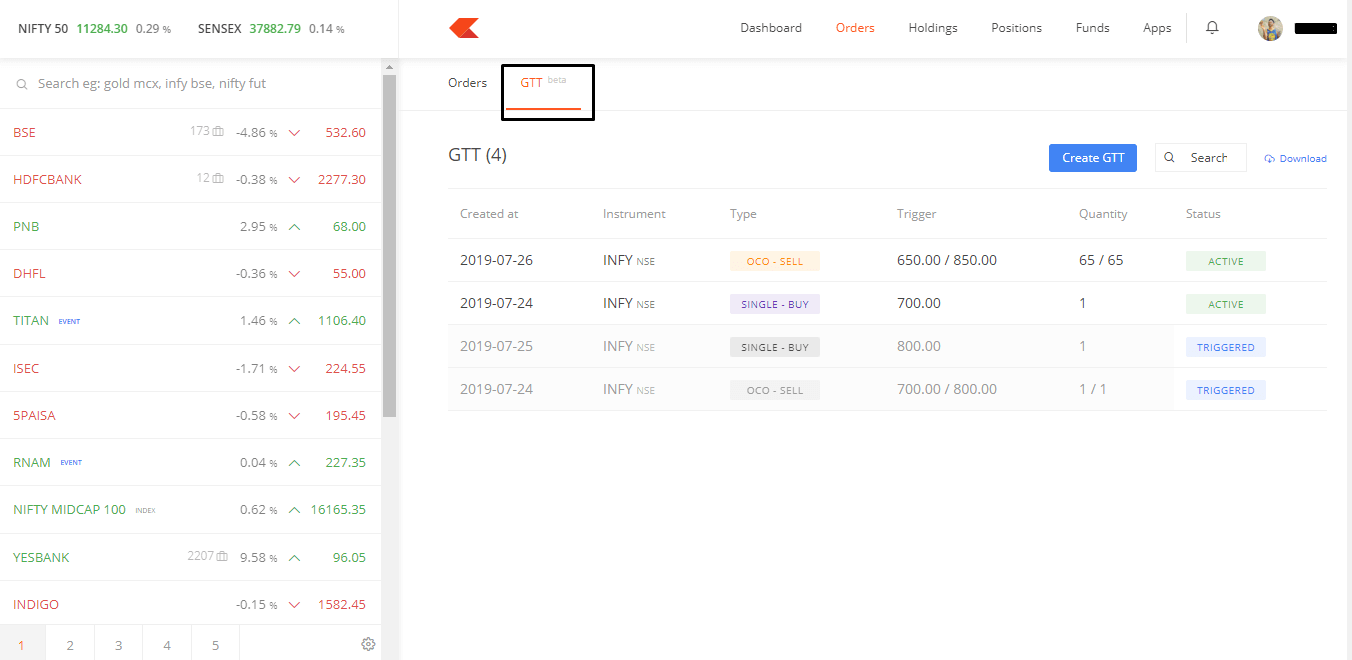The image size is (1352, 660).
Task: Navigate to Positions
Action: pyautogui.click(x=1016, y=28)
